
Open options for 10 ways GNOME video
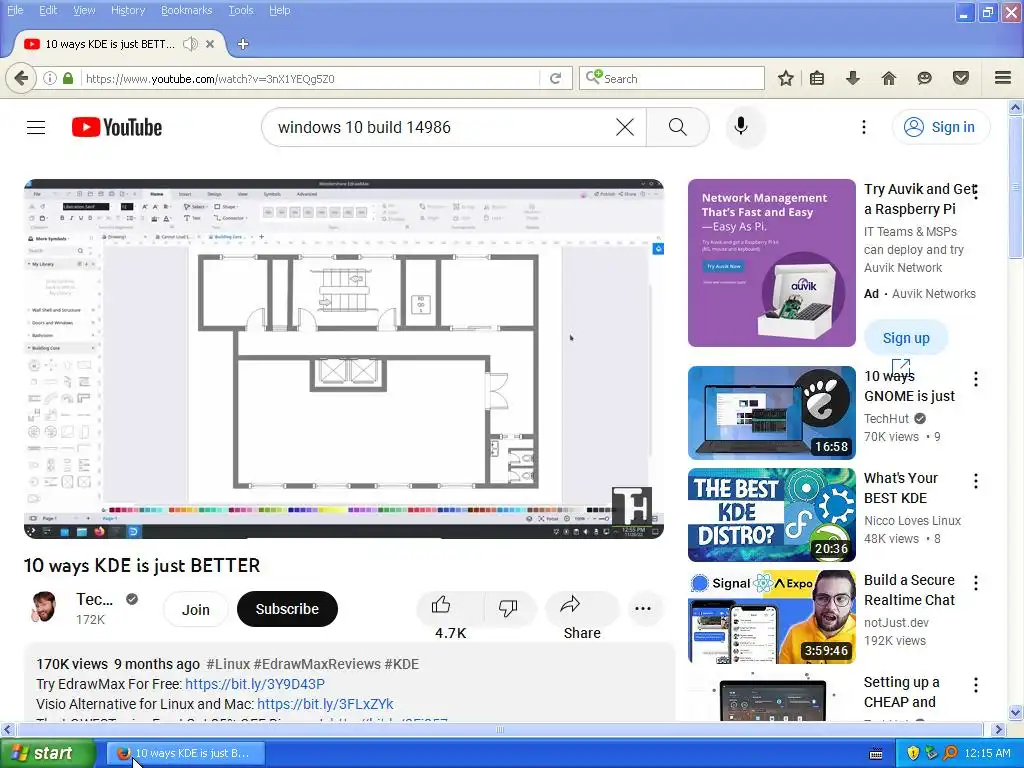pos(976,379)
